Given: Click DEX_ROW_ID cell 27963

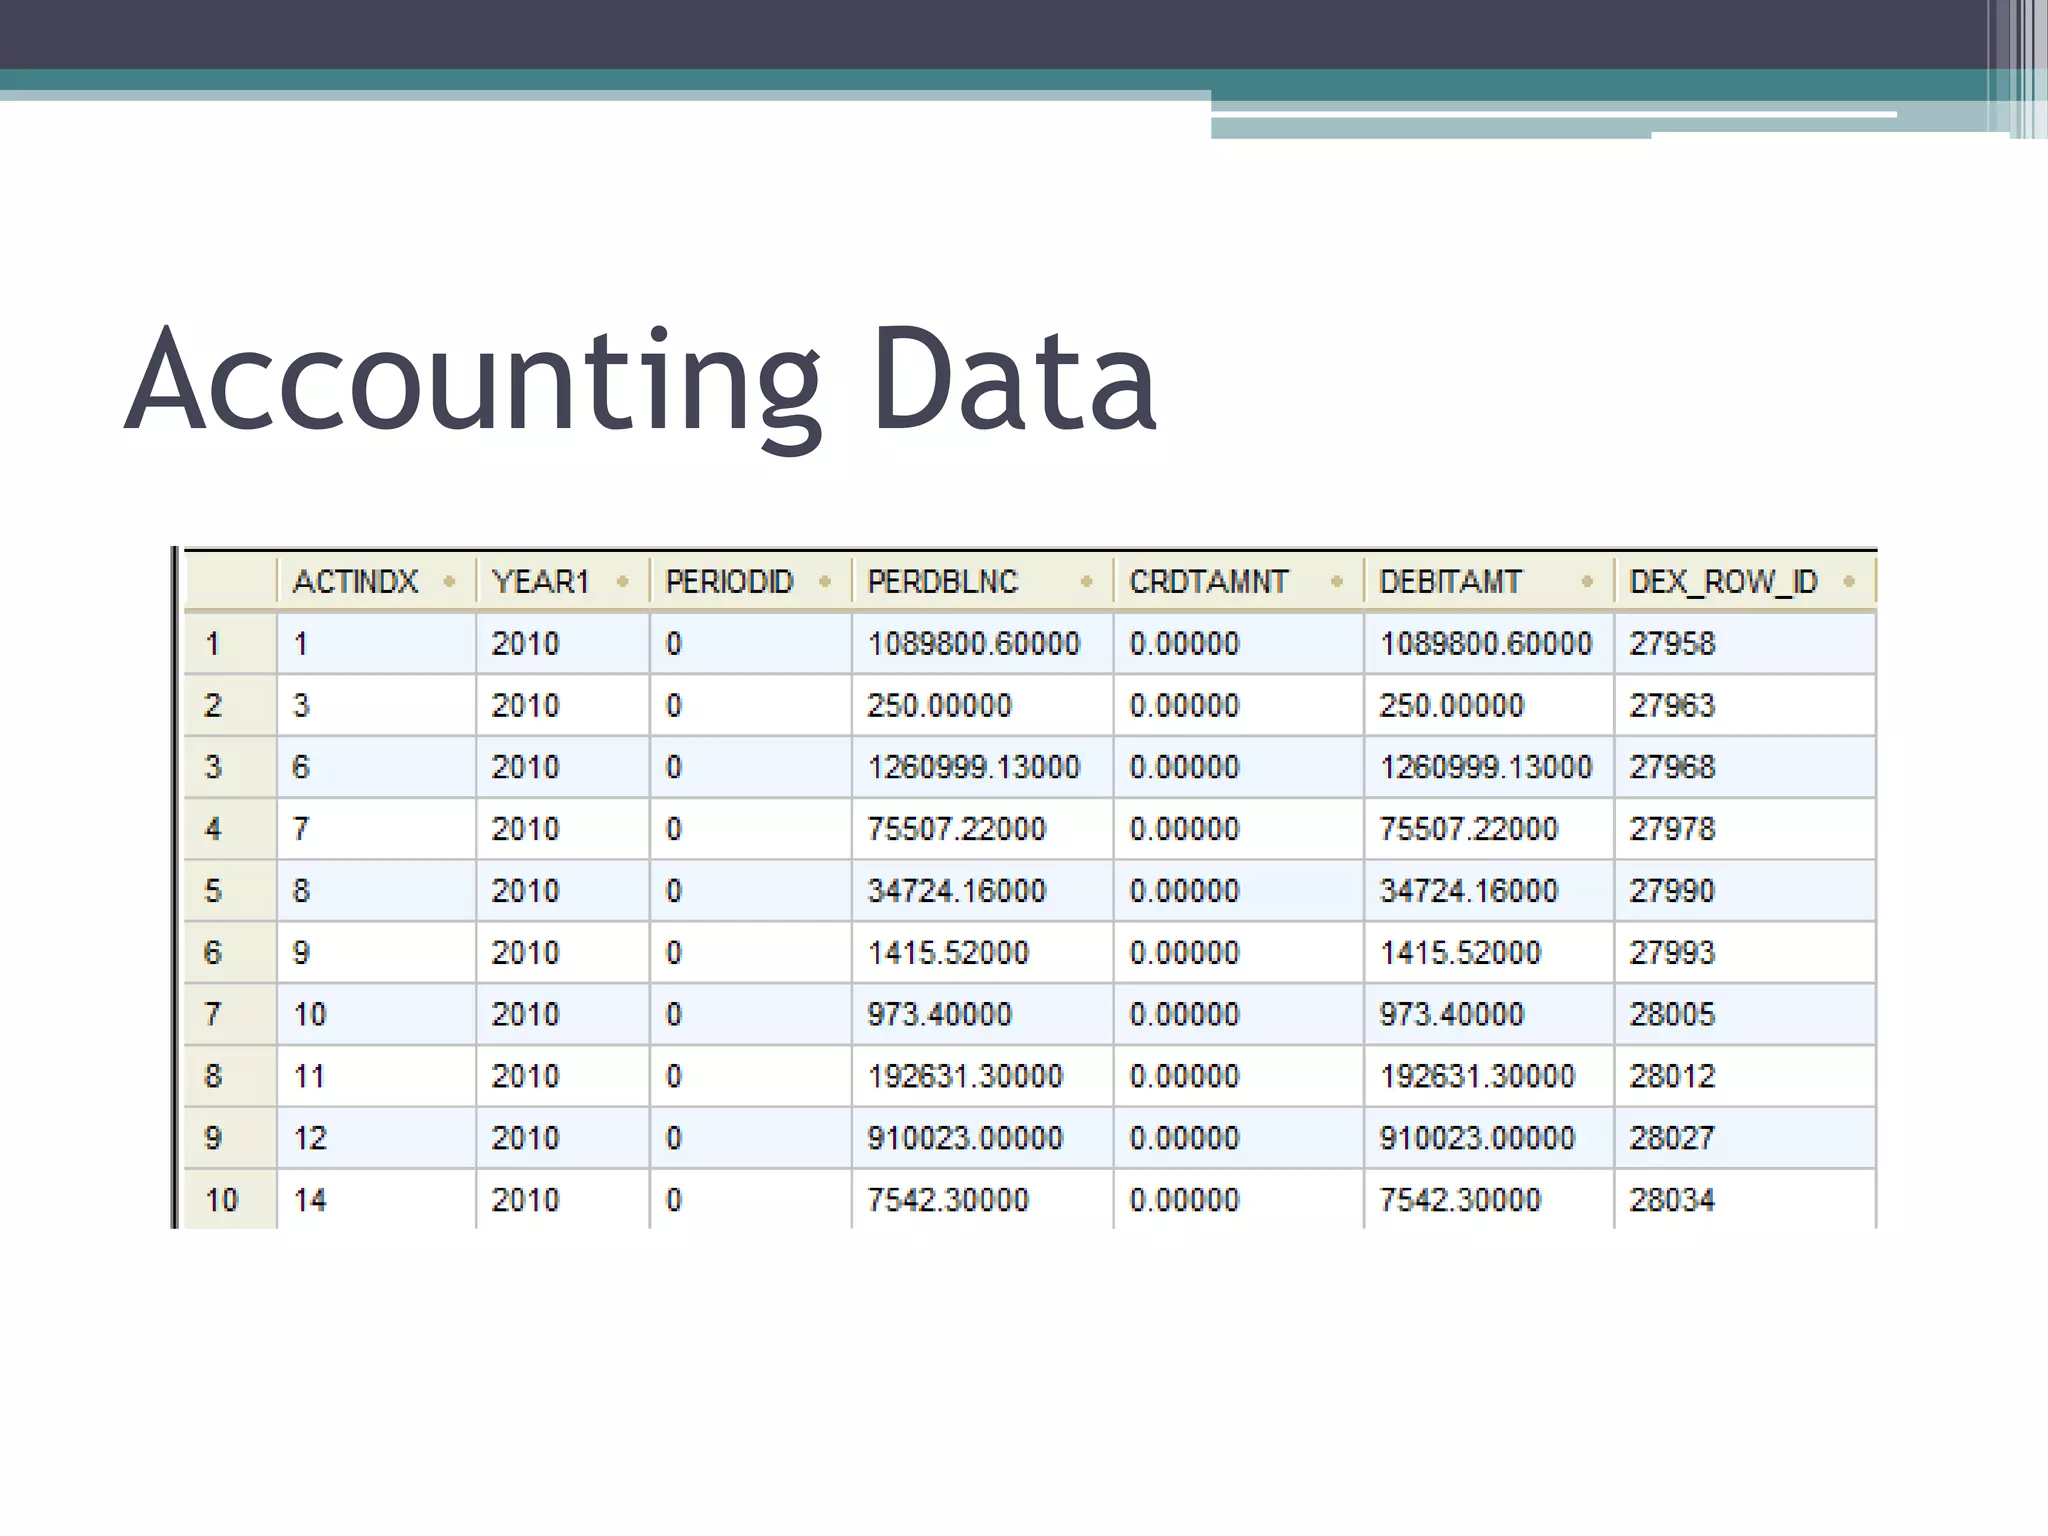Looking at the screenshot, I should [x=1745, y=705].
